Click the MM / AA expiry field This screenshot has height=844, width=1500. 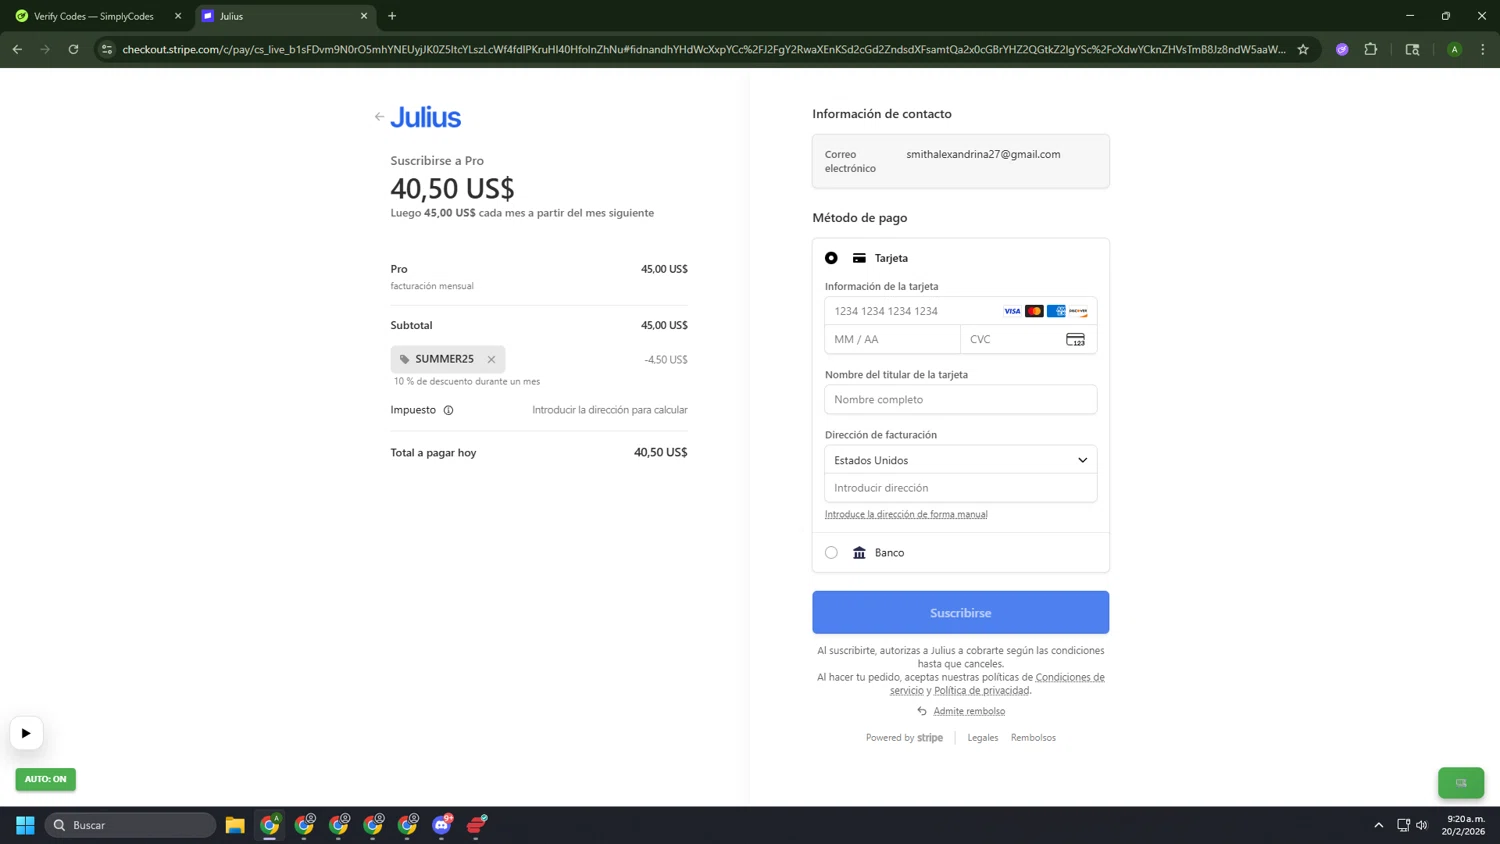892,339
